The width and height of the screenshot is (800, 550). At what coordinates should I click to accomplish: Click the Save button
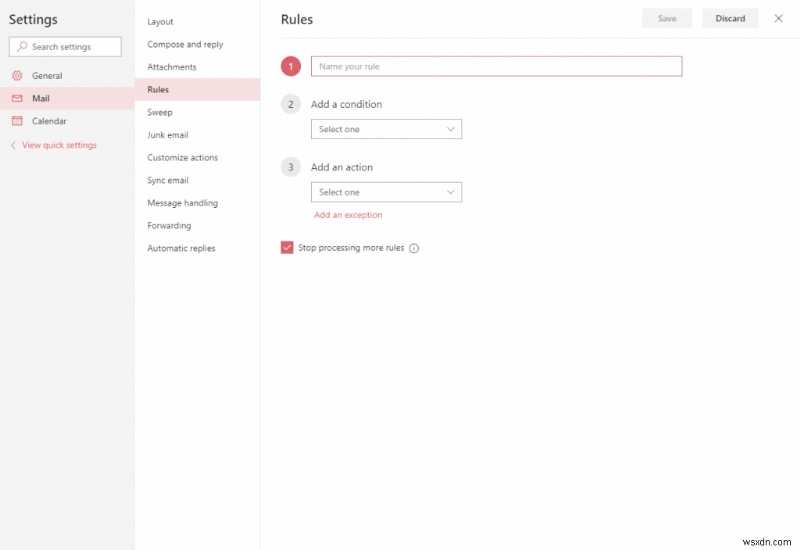click(667, 18)
